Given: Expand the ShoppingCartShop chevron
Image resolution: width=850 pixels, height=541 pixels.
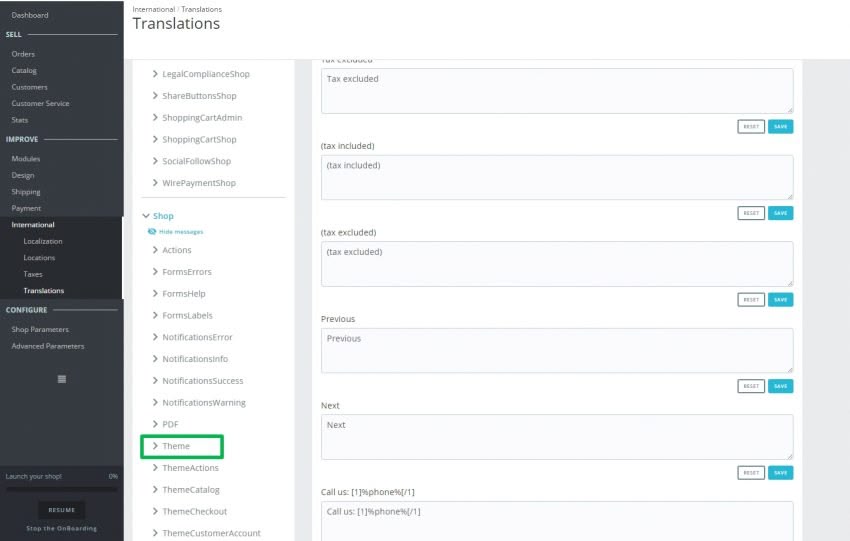Looking at the screenshot, I should 155,139.
